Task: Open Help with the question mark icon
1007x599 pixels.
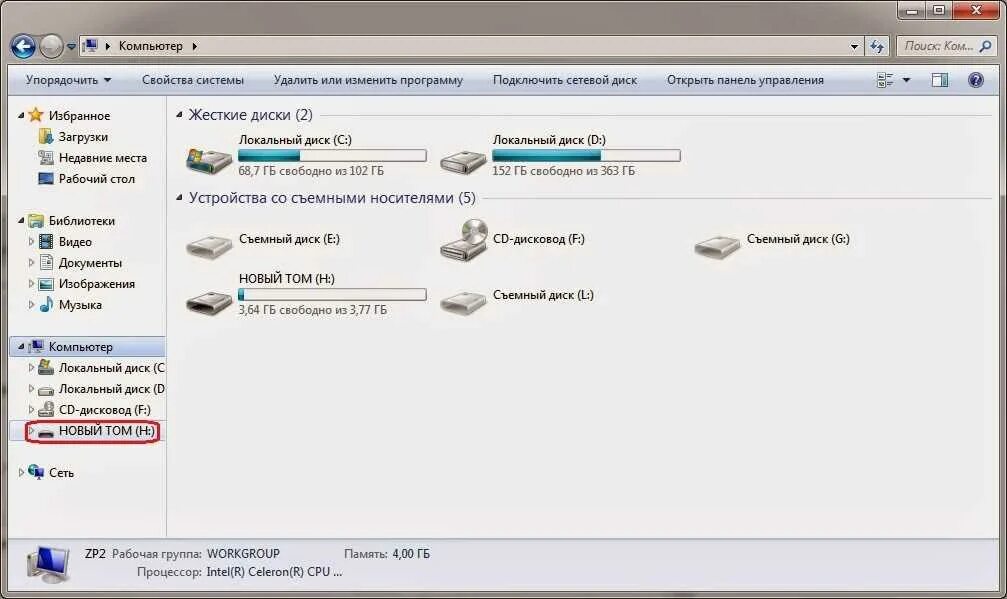Action: [976, 80]
